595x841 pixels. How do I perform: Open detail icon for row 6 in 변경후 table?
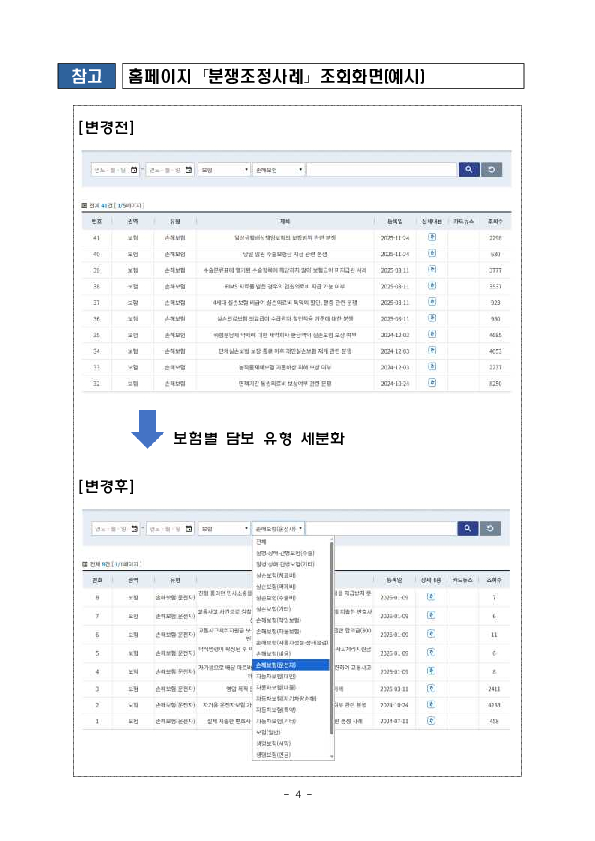[430, 634]
